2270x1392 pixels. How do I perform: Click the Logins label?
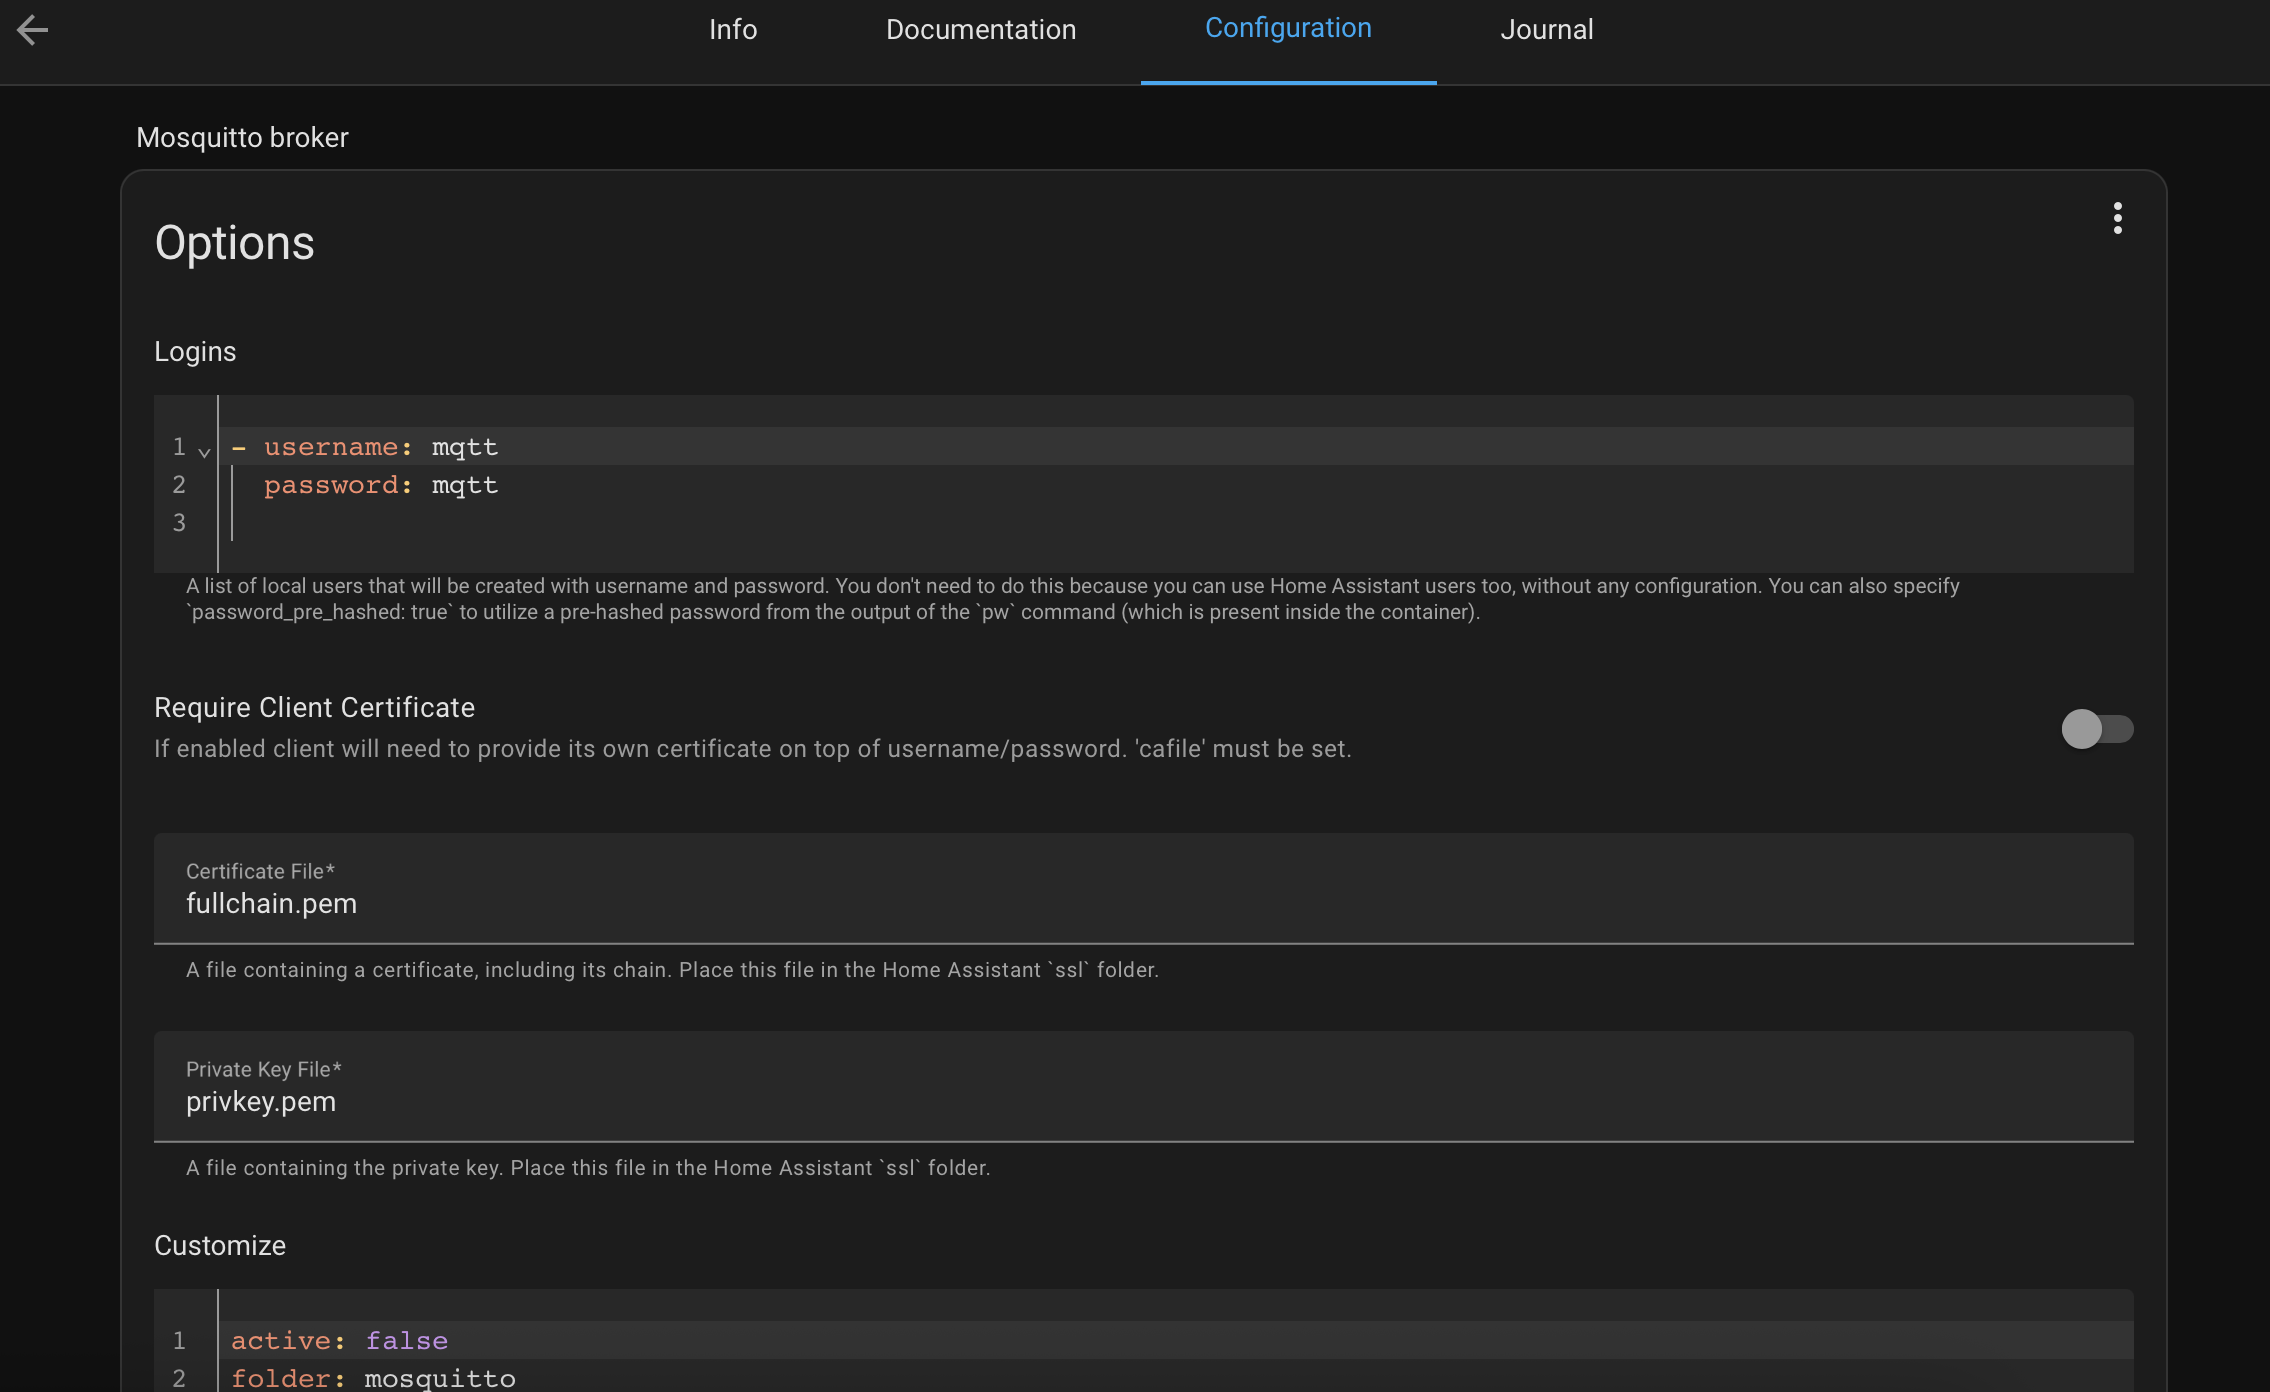[x=195, y=351]
